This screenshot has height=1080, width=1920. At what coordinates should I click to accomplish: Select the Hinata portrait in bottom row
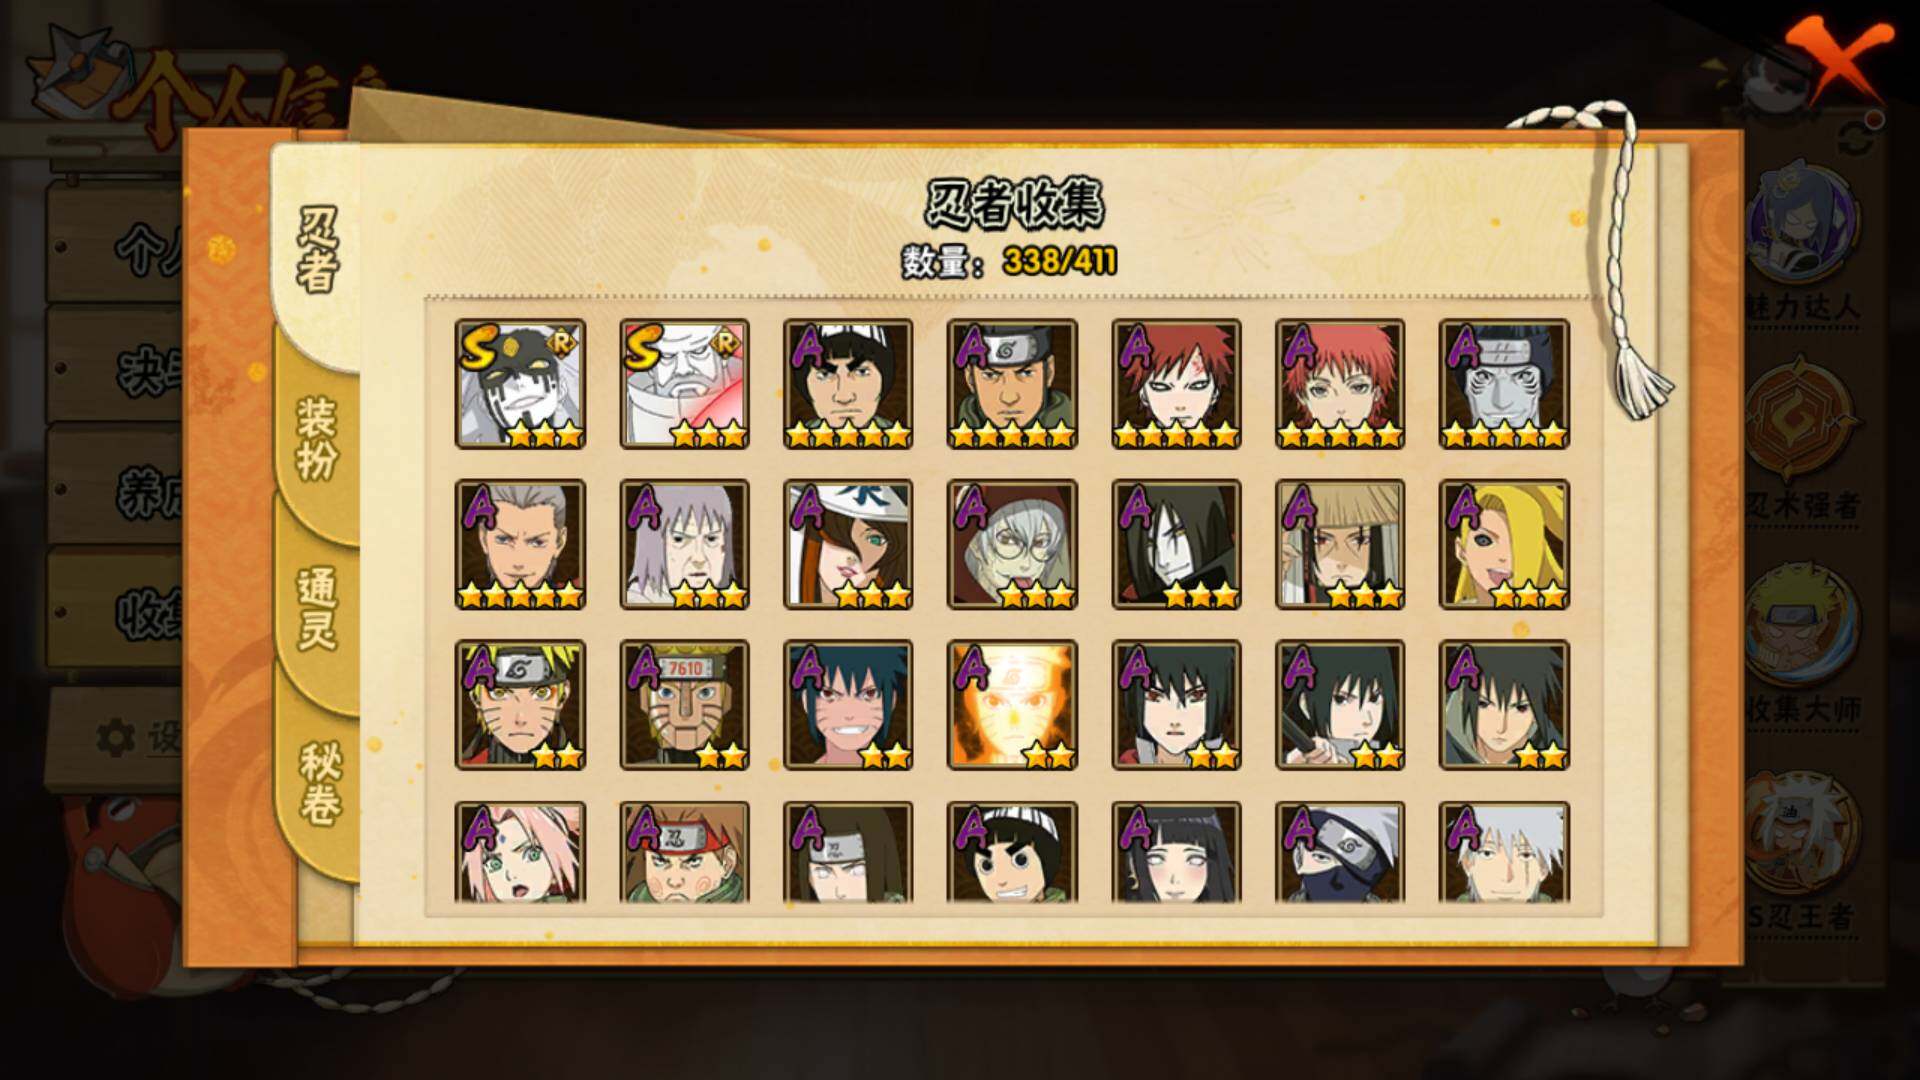tap(1176, 852)
